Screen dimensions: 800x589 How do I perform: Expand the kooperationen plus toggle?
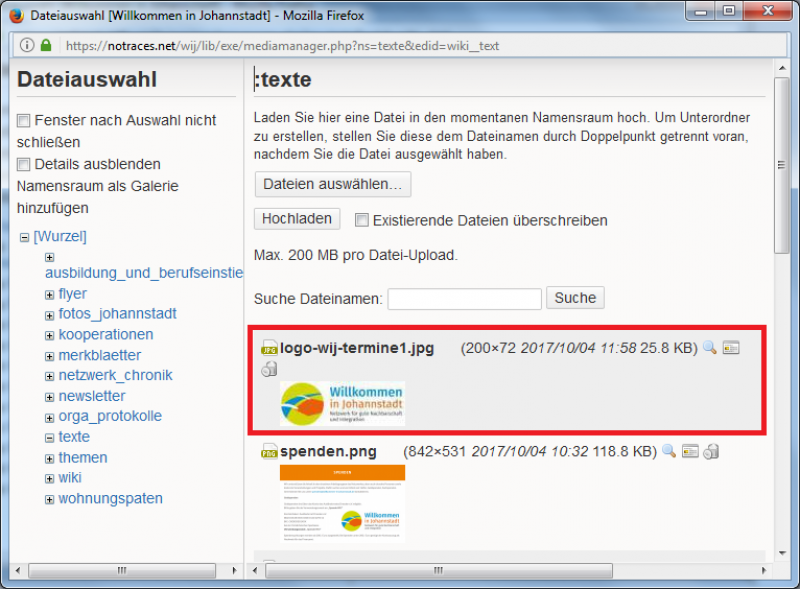[x=49, y=335]
